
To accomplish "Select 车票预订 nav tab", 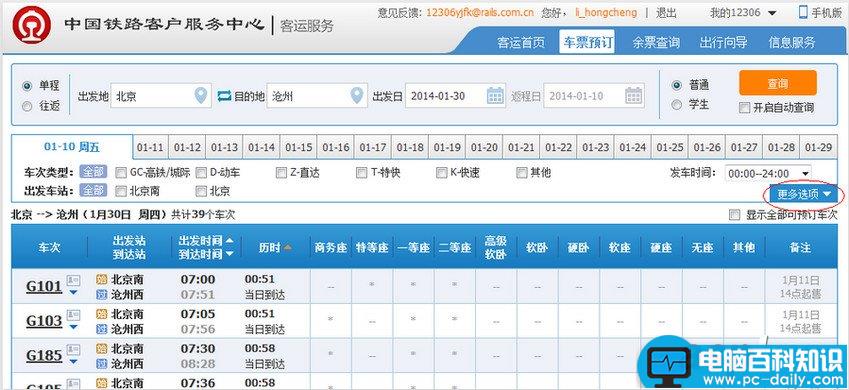I will pos(587,42).
